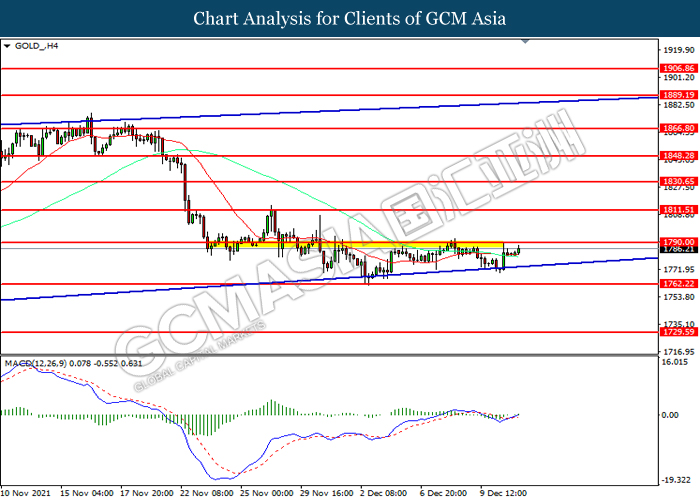Click the 1866.80 price level label
The image size is (700, 500).
point(678,128)
